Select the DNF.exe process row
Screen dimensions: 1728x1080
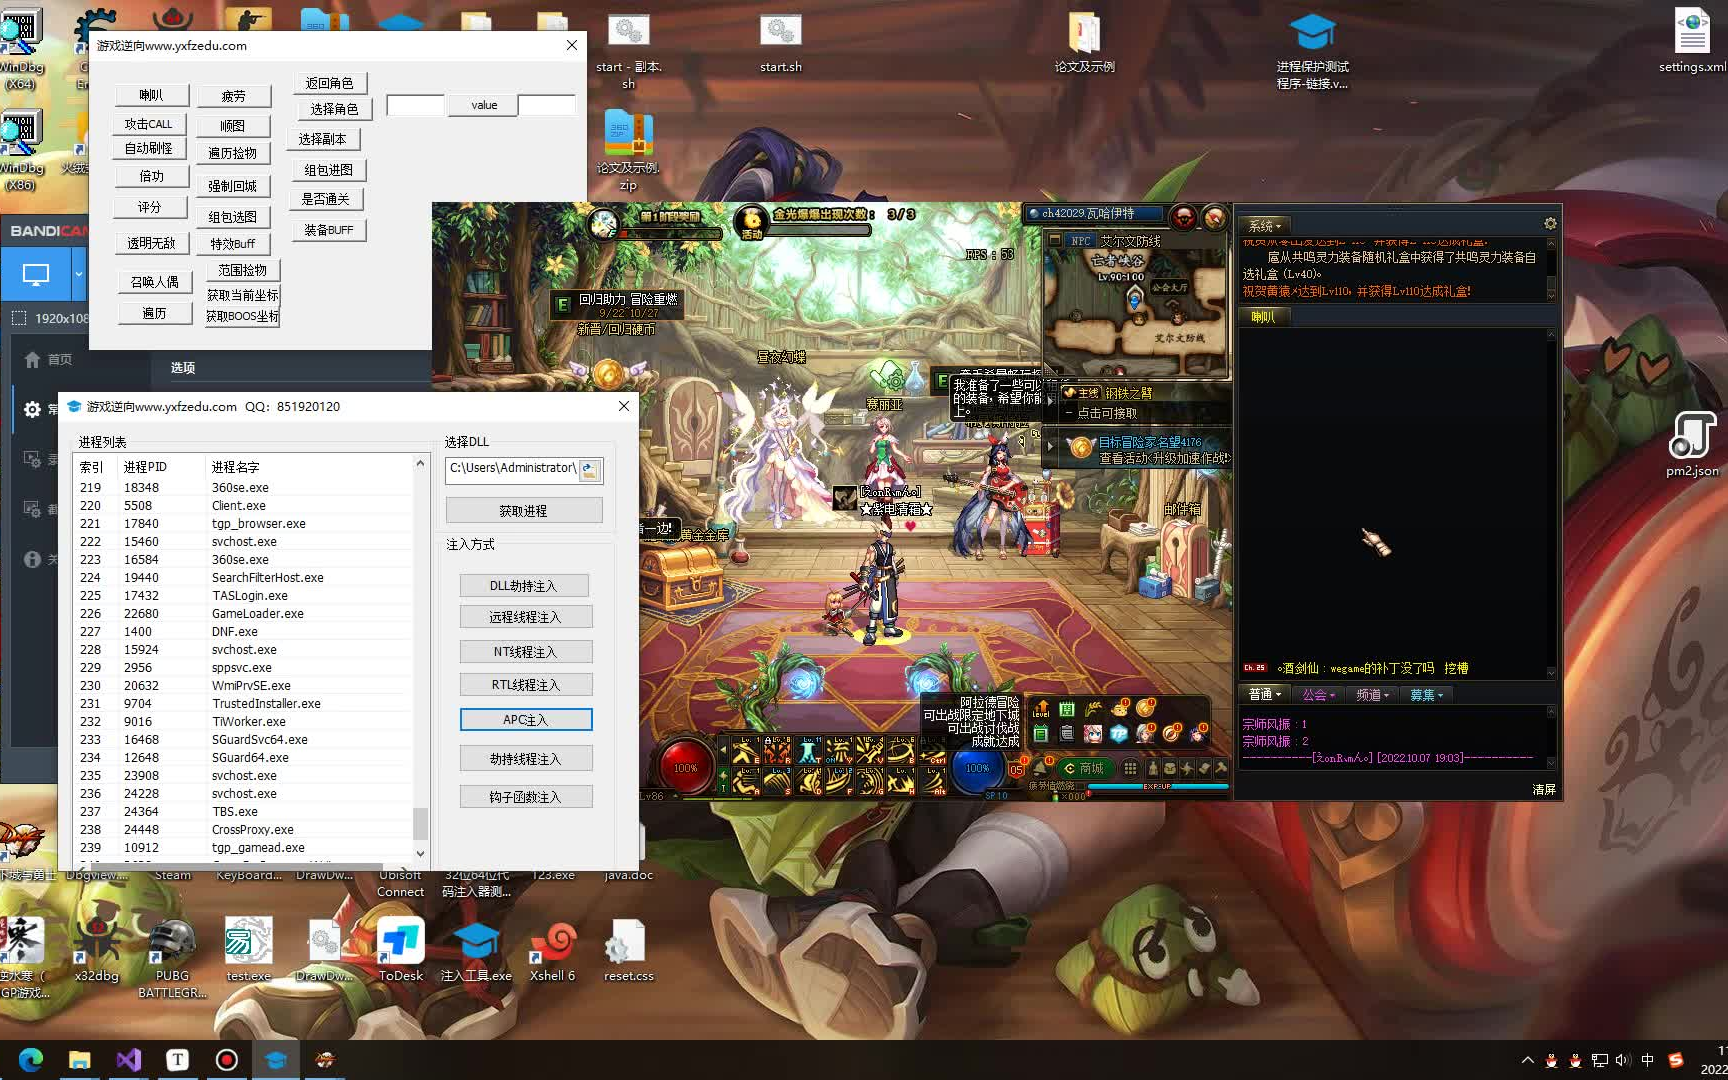coord(245,632)
